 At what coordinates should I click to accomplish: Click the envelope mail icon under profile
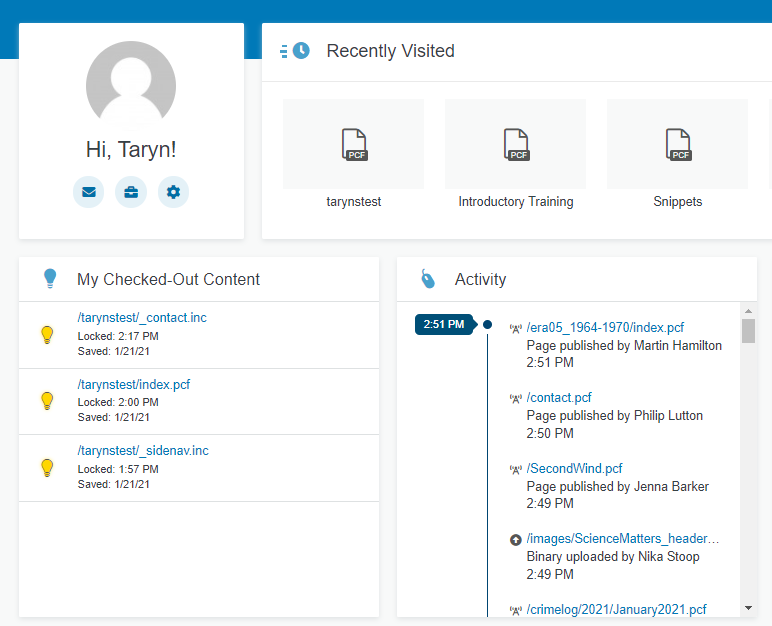tap(88, 192)
